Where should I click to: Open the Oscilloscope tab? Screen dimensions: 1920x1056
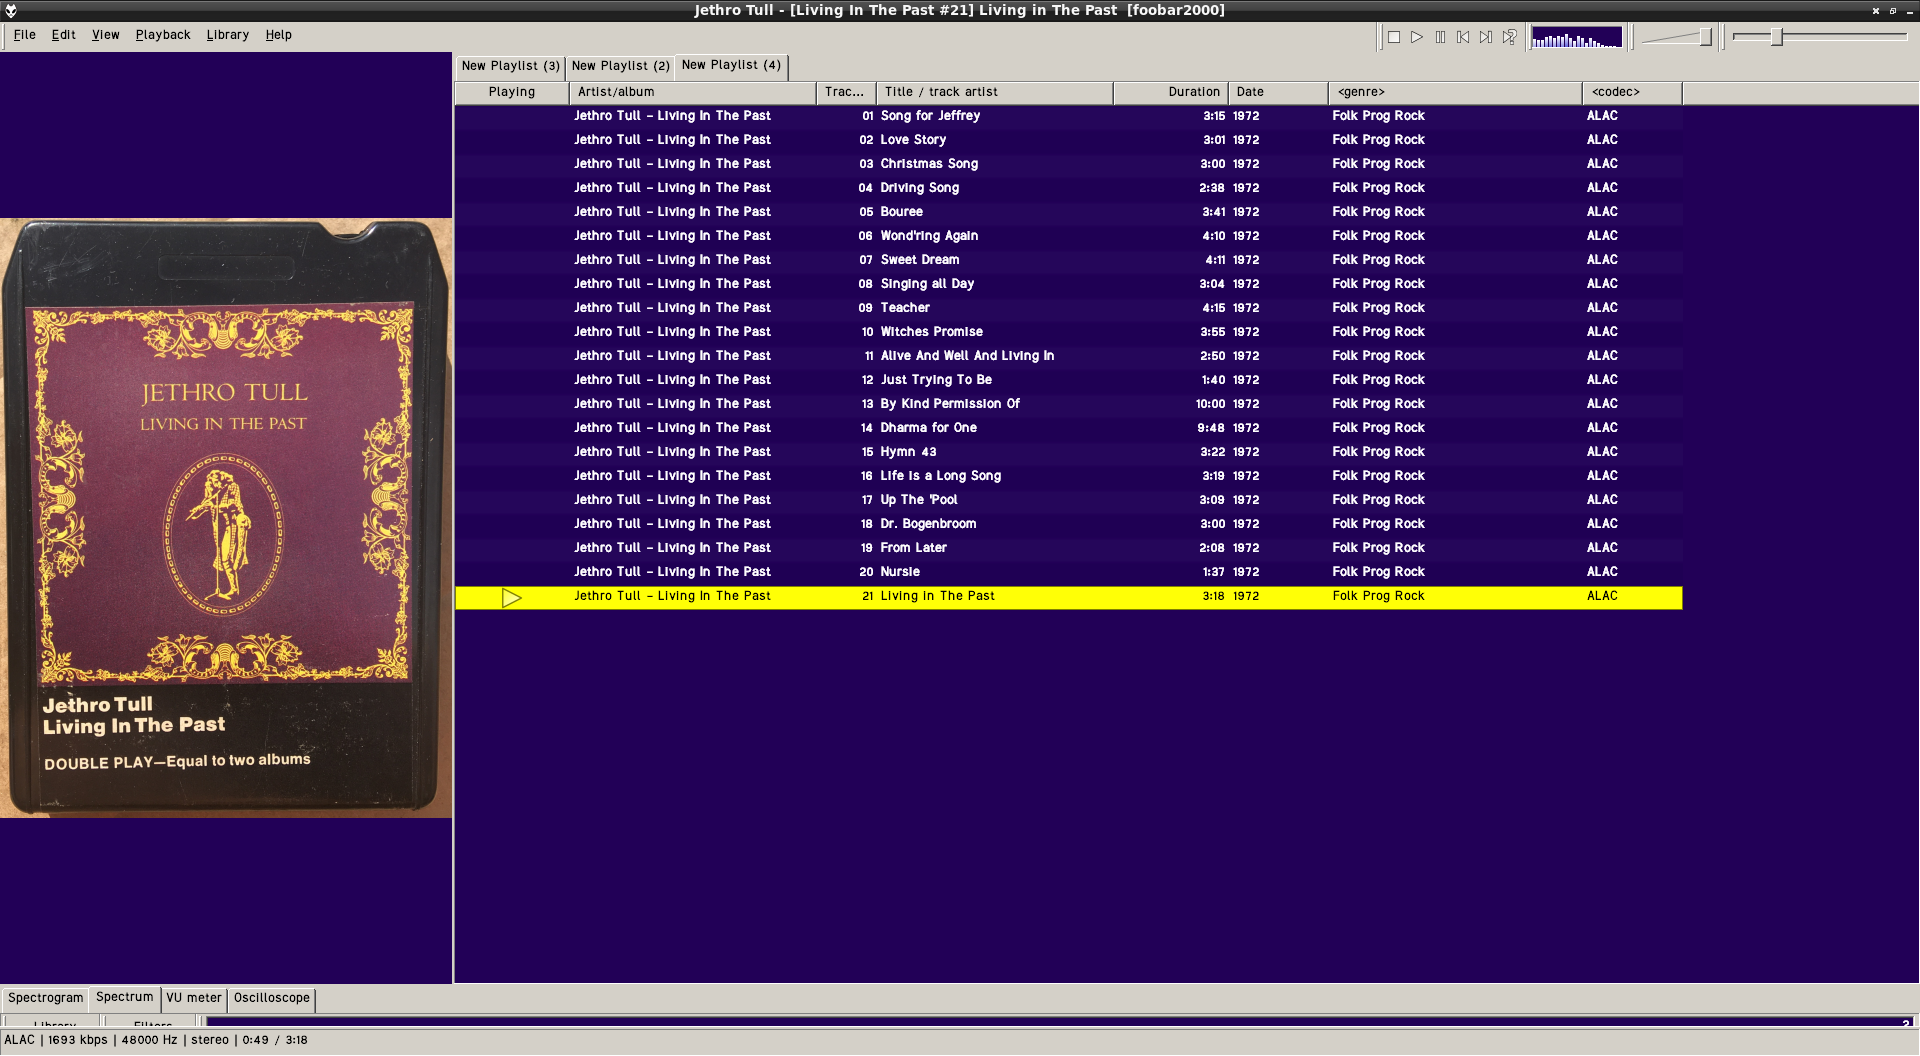tap(272, 998)
